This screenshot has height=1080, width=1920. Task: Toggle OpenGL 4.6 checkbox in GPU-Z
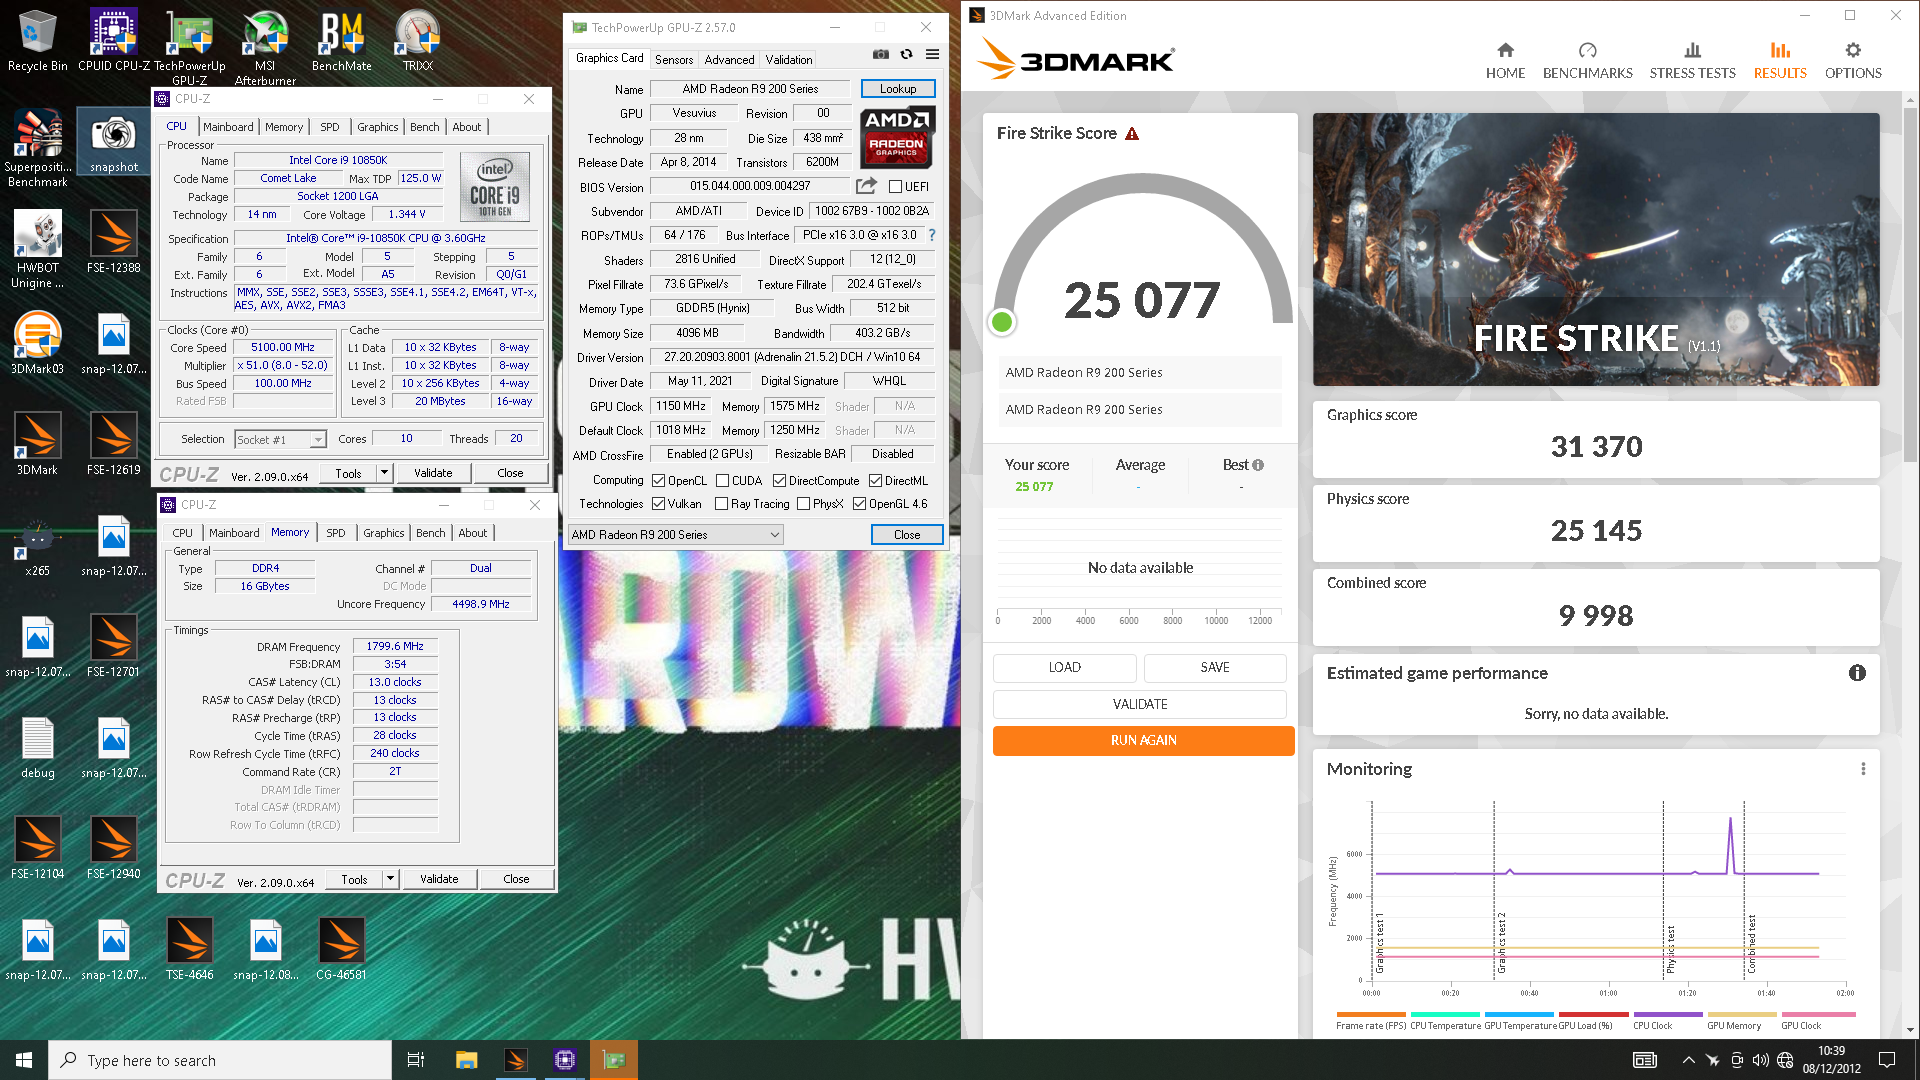click(x=859, y=504)
